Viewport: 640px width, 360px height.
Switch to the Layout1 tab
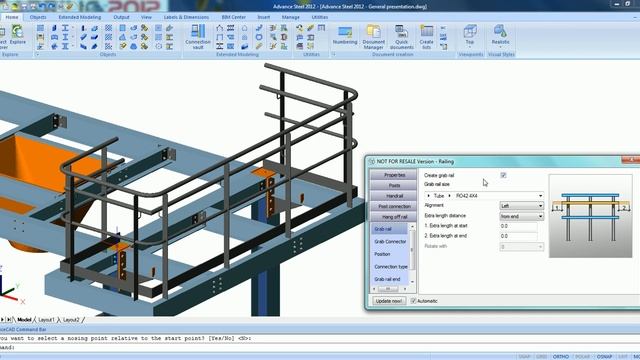tap(47, 320)
